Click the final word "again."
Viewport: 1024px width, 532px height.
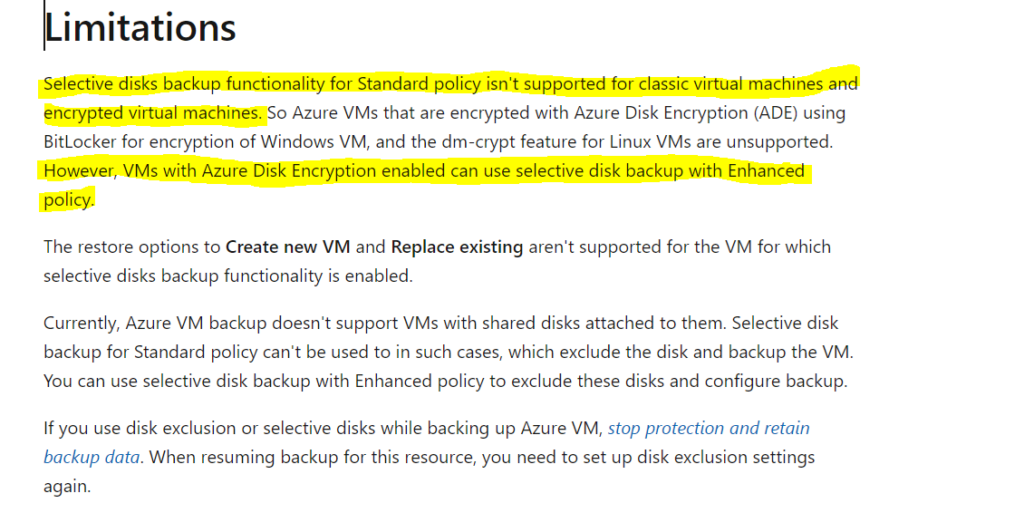tap(67, 486)
